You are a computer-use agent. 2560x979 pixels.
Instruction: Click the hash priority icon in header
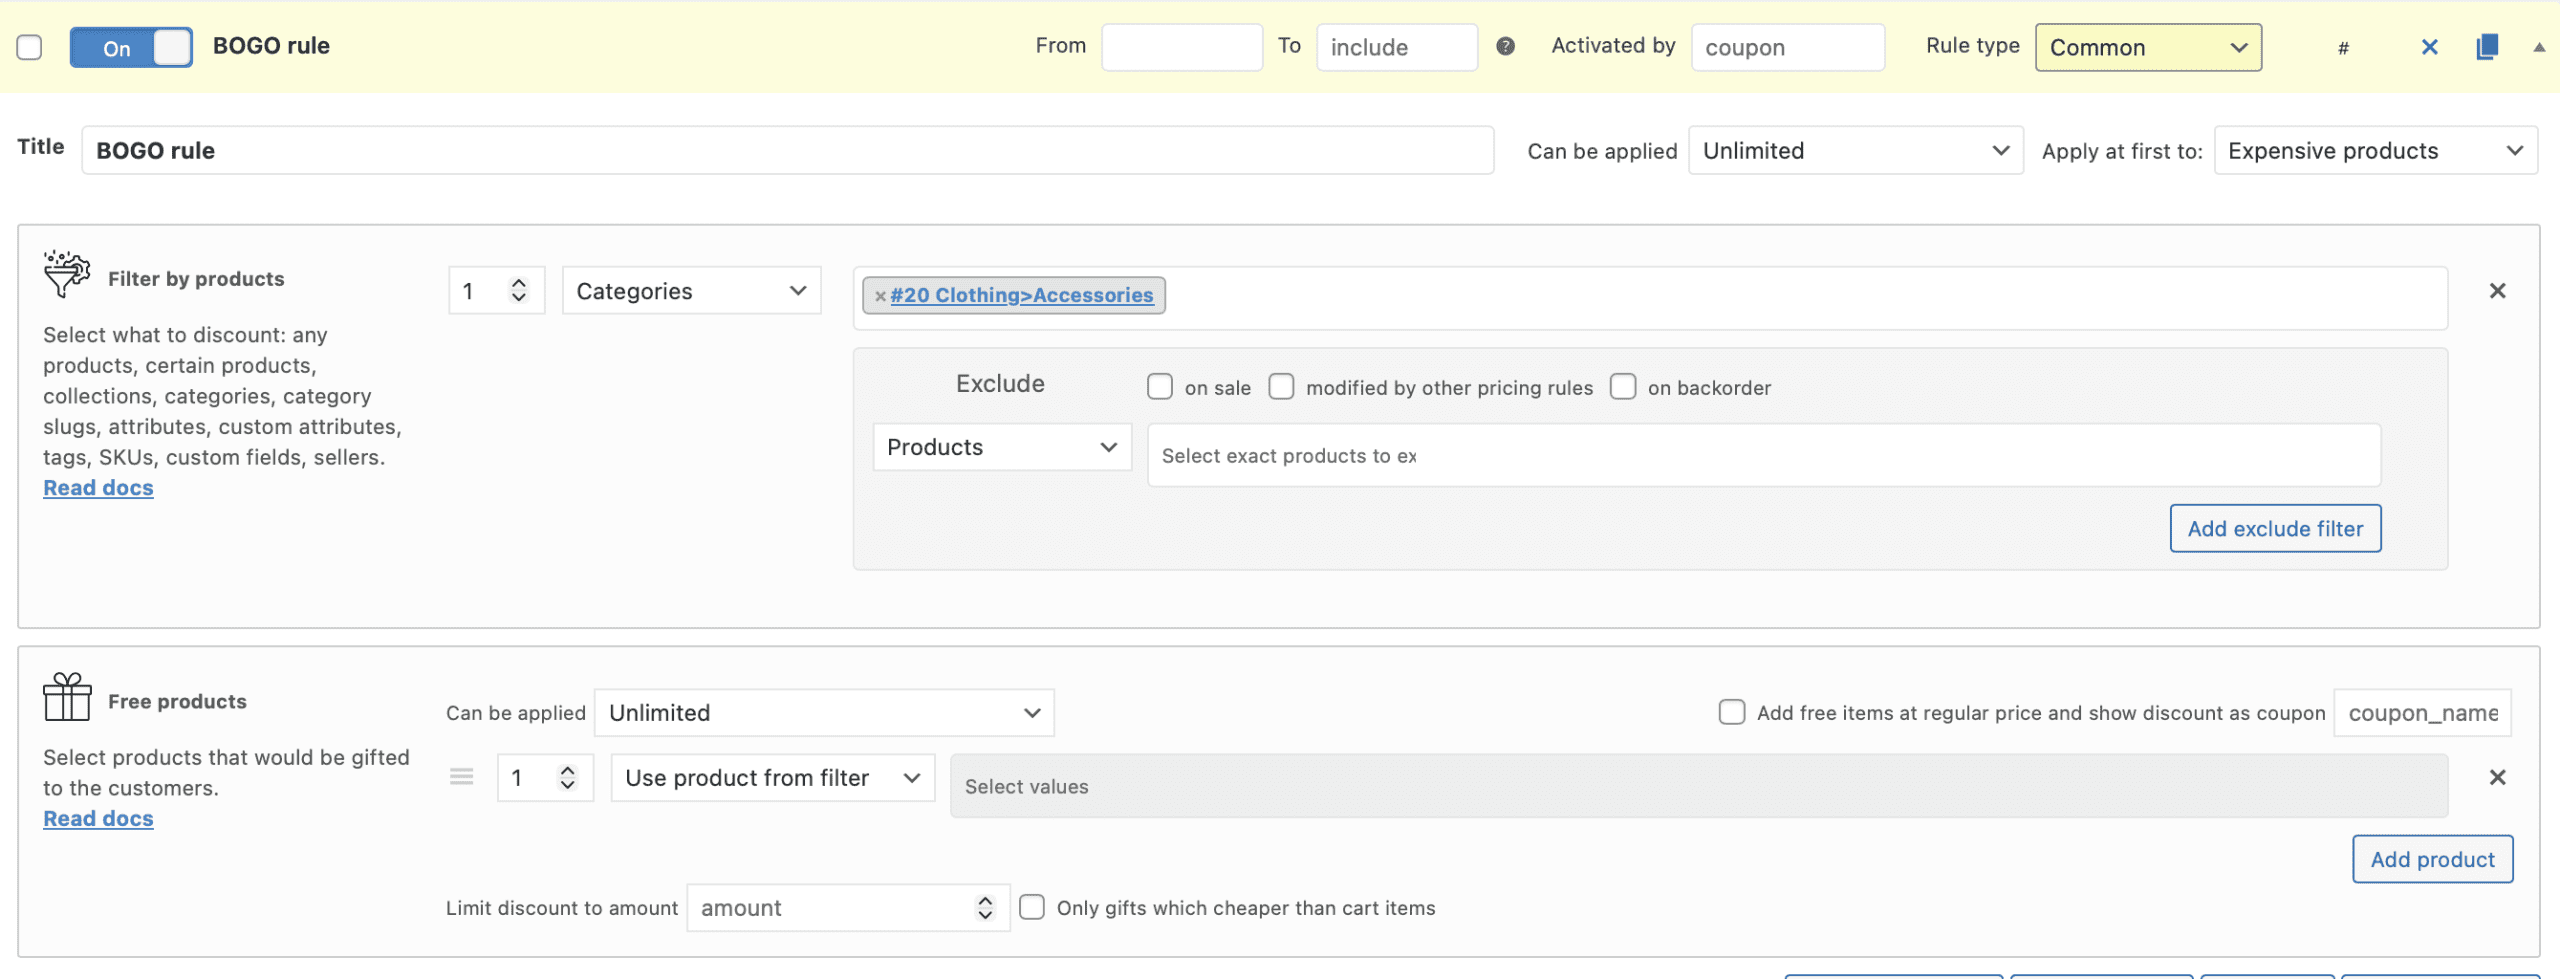click(x=2343, y=48)
